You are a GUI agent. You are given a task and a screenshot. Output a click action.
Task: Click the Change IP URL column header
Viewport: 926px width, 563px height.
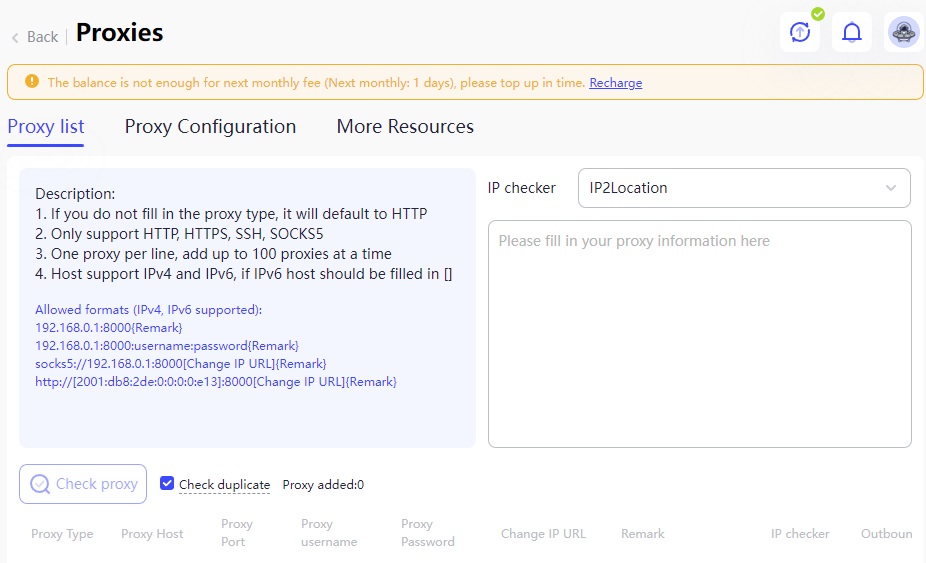point(543,533)
